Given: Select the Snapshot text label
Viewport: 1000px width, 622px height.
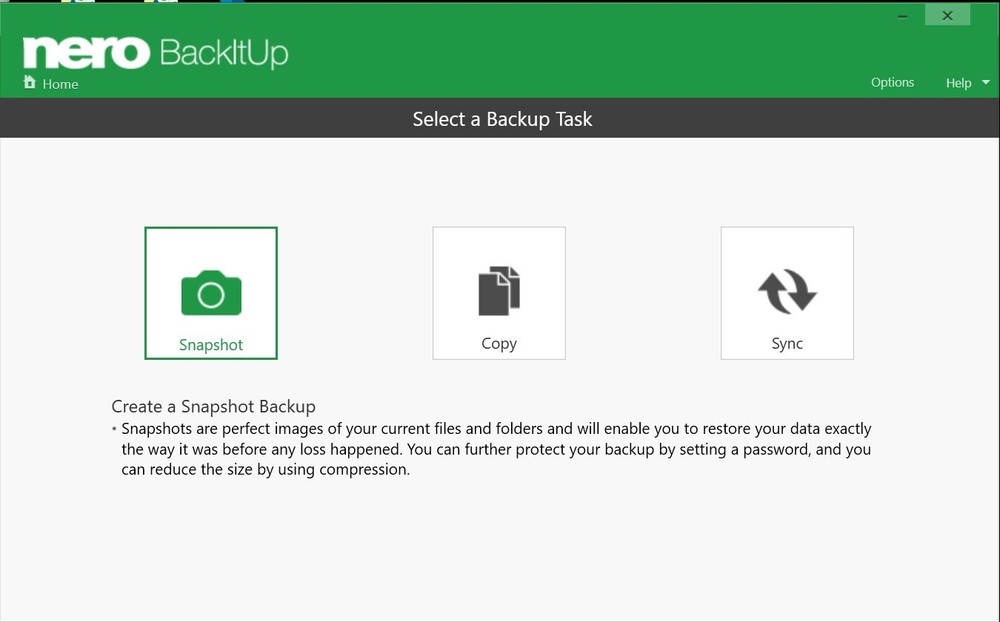Looking at the screenshot, I should [211, 345].
